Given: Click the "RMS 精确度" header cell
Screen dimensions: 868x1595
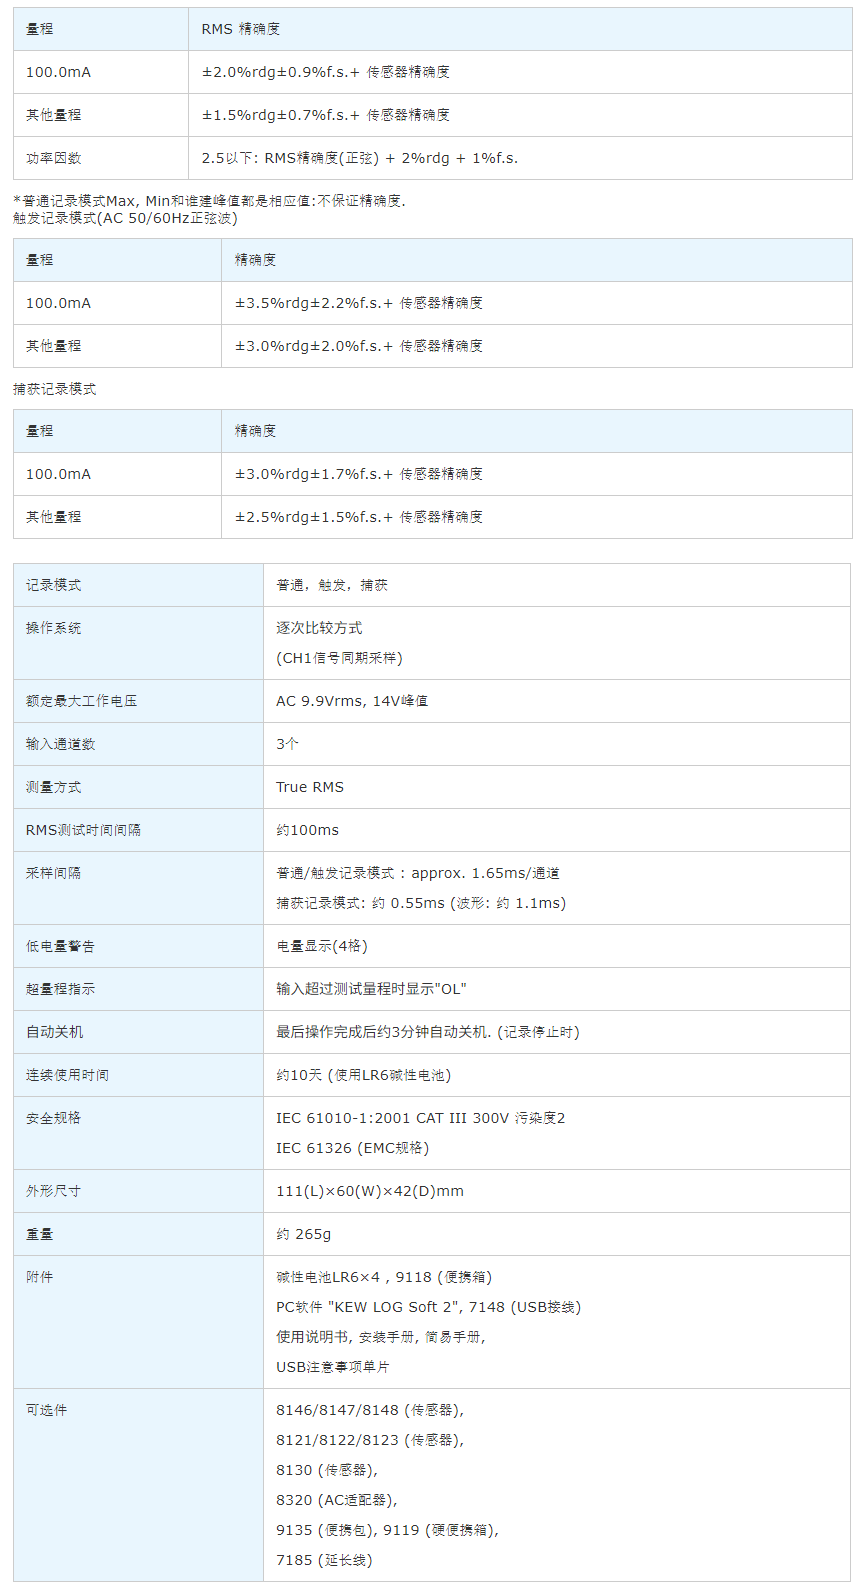Looking at the screenshot, I should click(x=241, y=29).
